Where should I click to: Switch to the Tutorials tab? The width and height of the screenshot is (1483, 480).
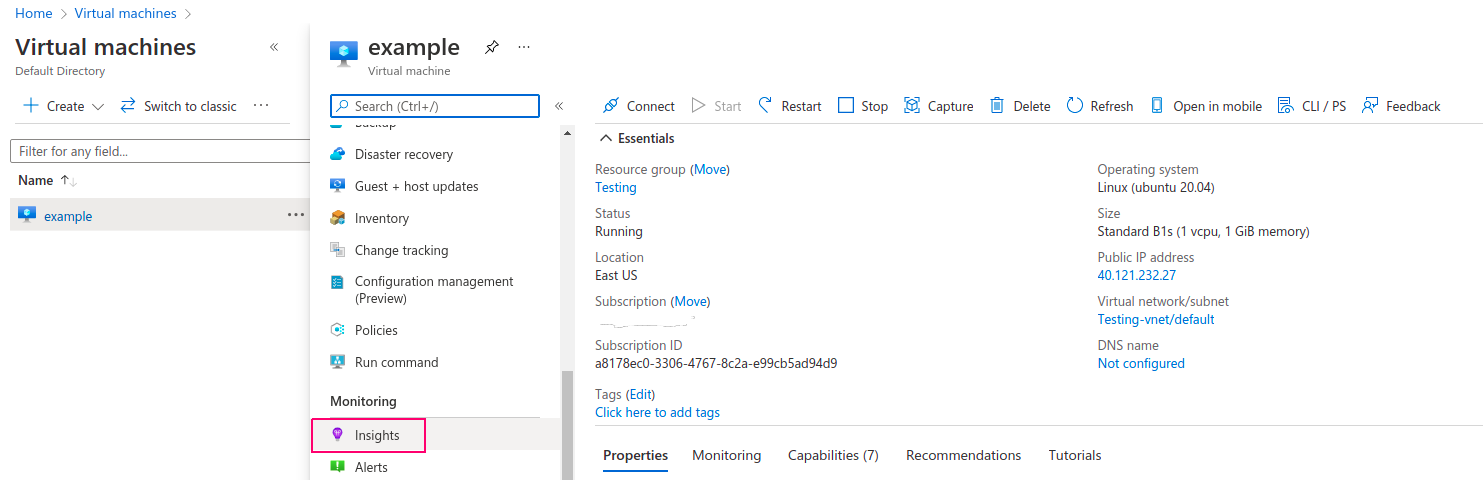click(1075, 455)
